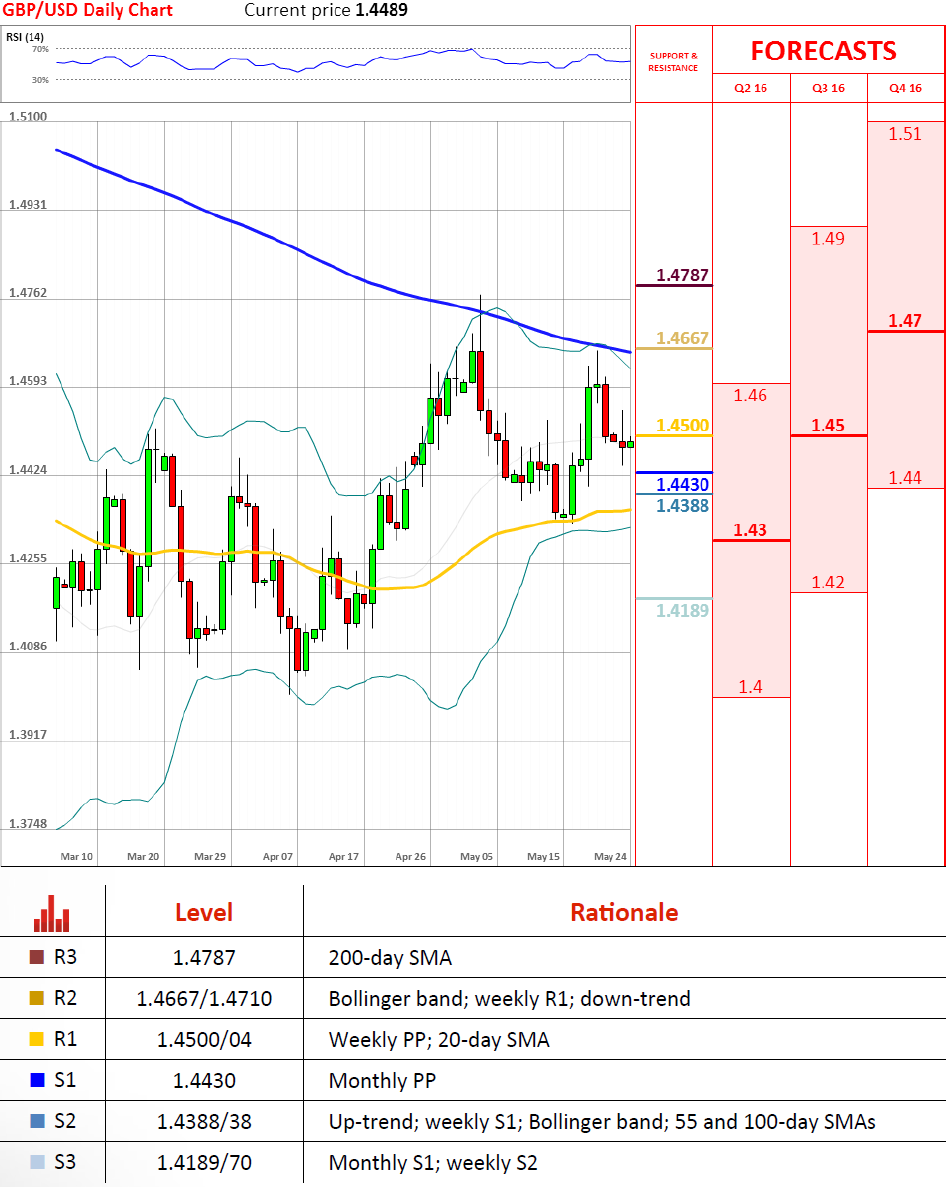This screenshot has width=950, height=1187.
Task: Click the 1.4189 support level marker
Action: (682, 610)
